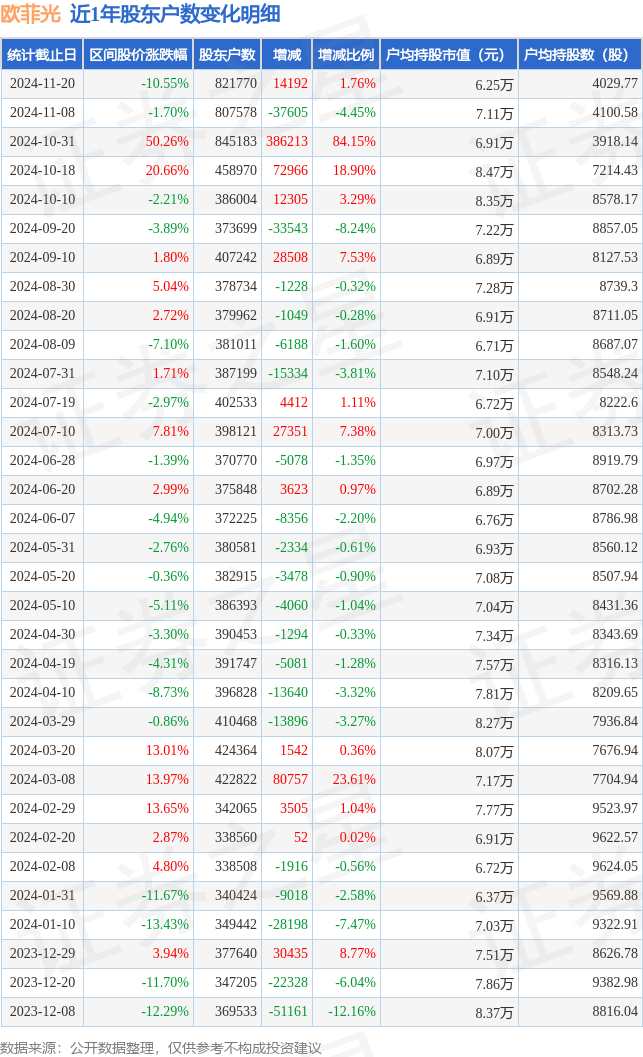Click the price change value 13.01%
643x1057 pixels.
pyautogui.click(x=167, y=750)
